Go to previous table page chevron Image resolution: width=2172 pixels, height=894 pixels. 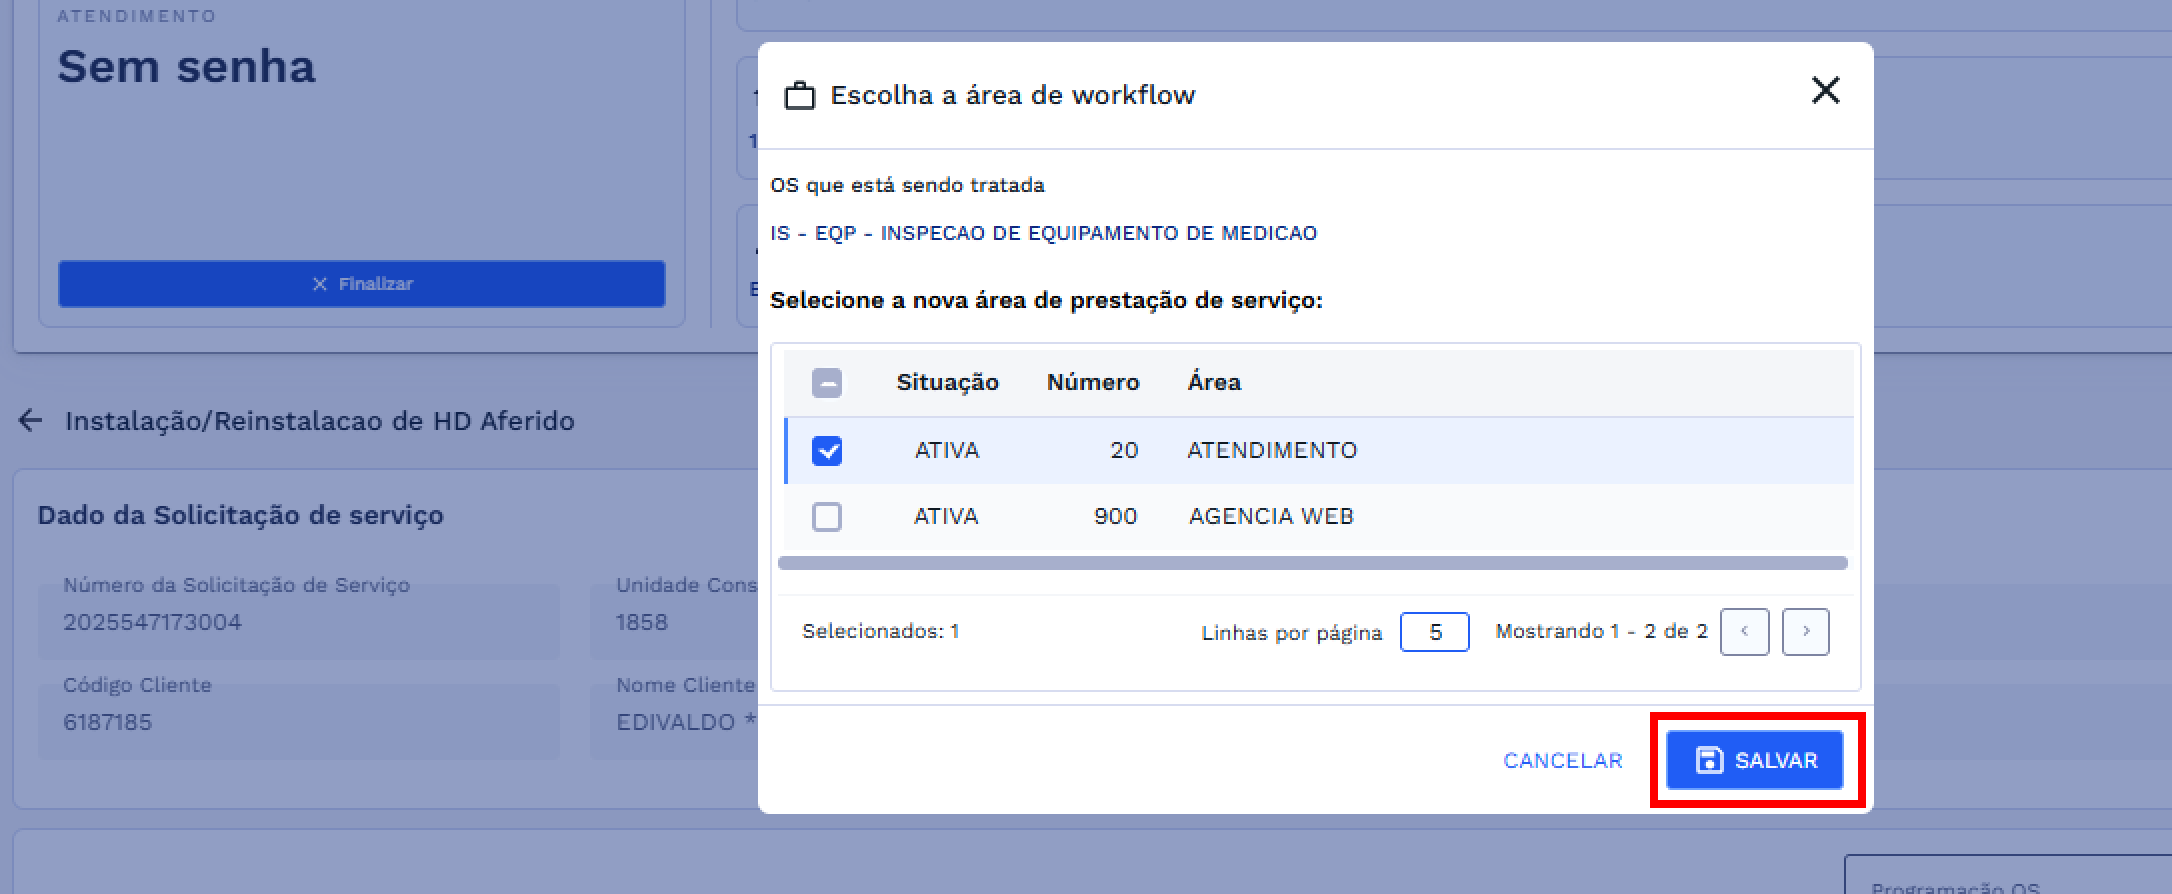tap(1744, 632)
